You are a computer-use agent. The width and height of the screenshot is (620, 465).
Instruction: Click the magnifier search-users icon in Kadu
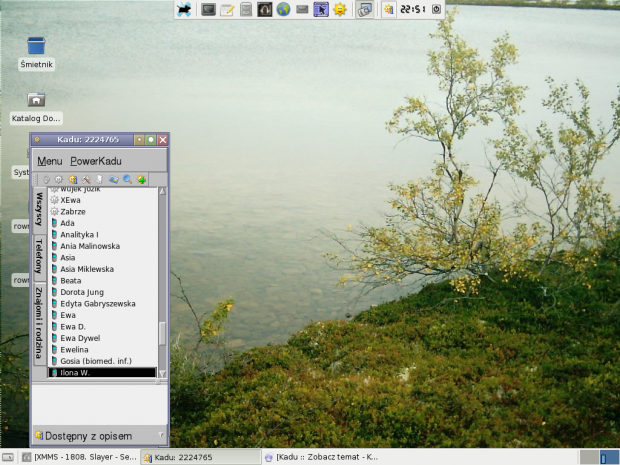click(127, 180)
